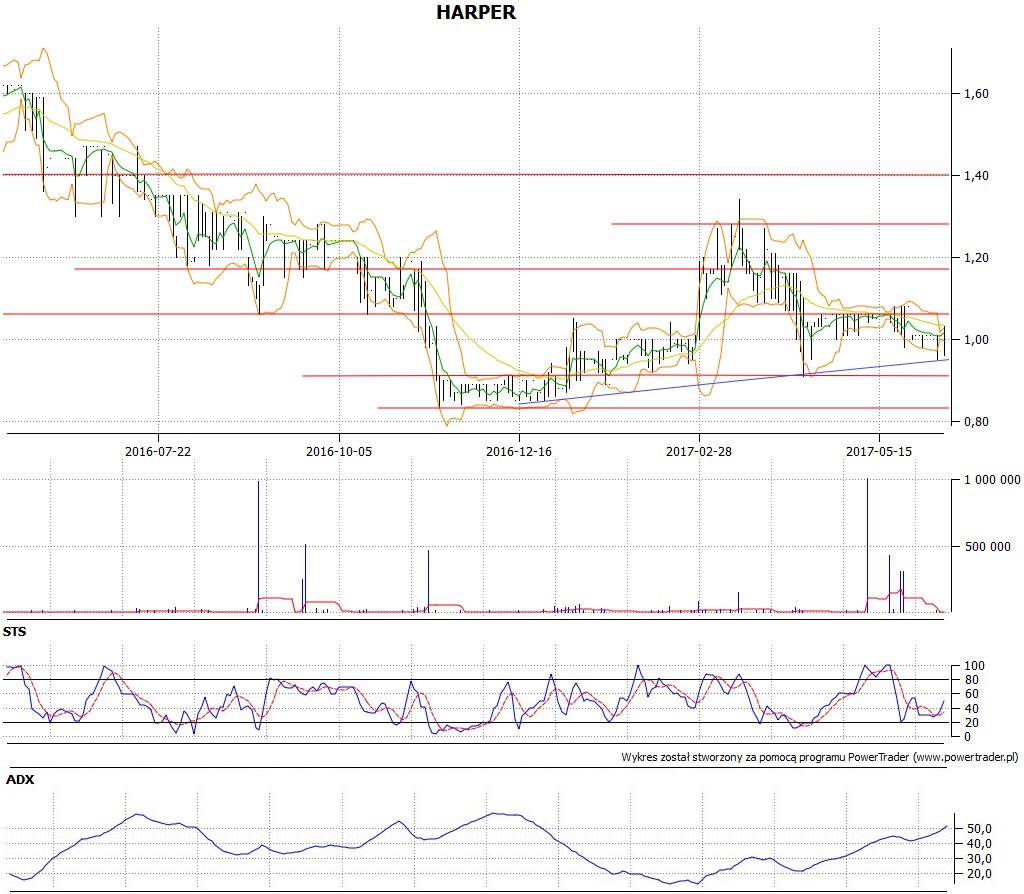Click the 1,40 price axis label

[976, 175]
